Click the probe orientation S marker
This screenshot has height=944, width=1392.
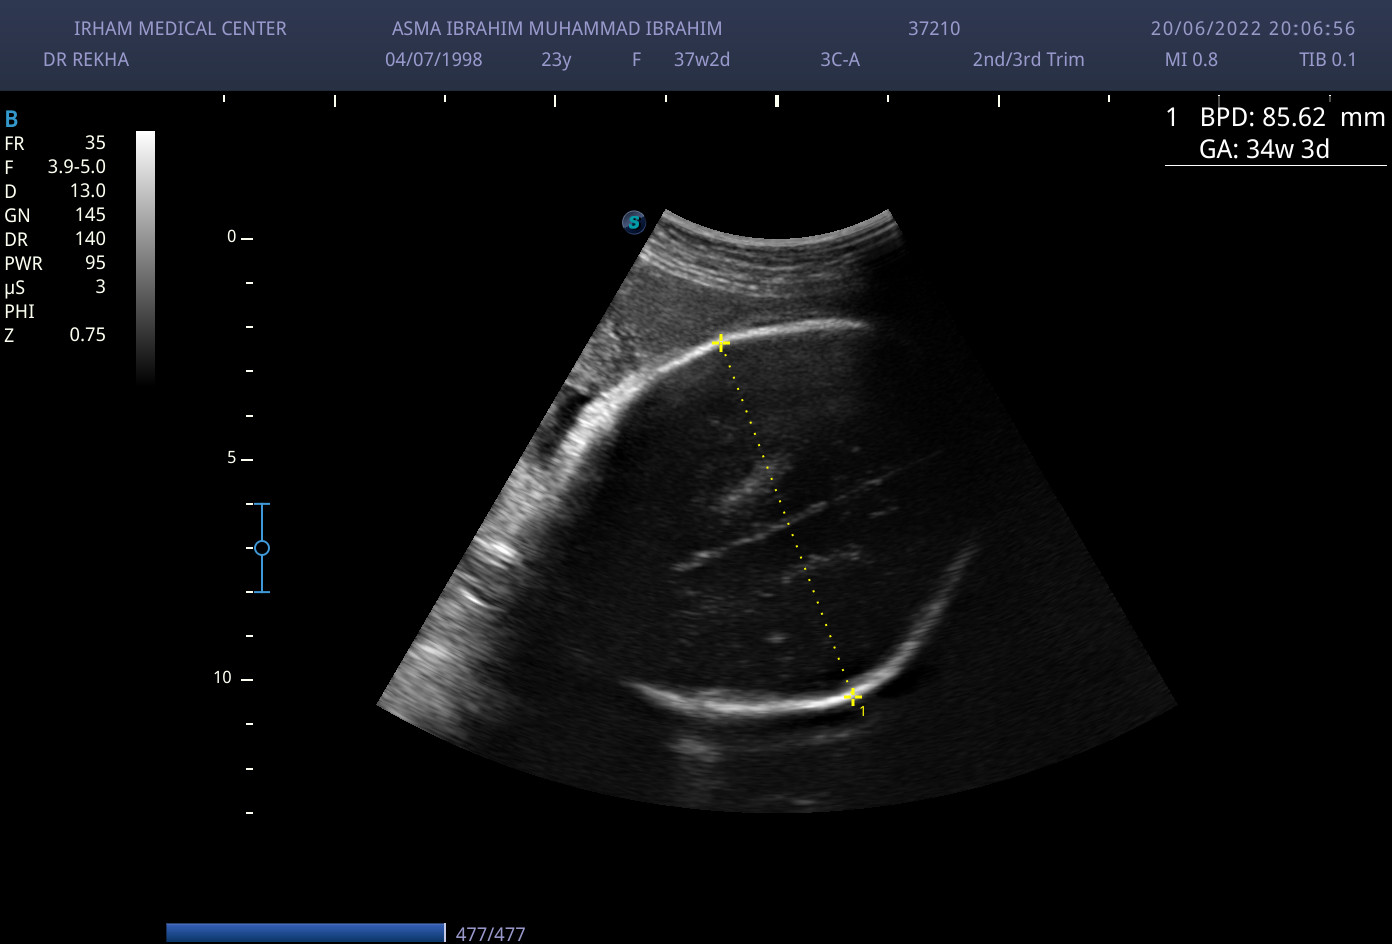(633, 222)
